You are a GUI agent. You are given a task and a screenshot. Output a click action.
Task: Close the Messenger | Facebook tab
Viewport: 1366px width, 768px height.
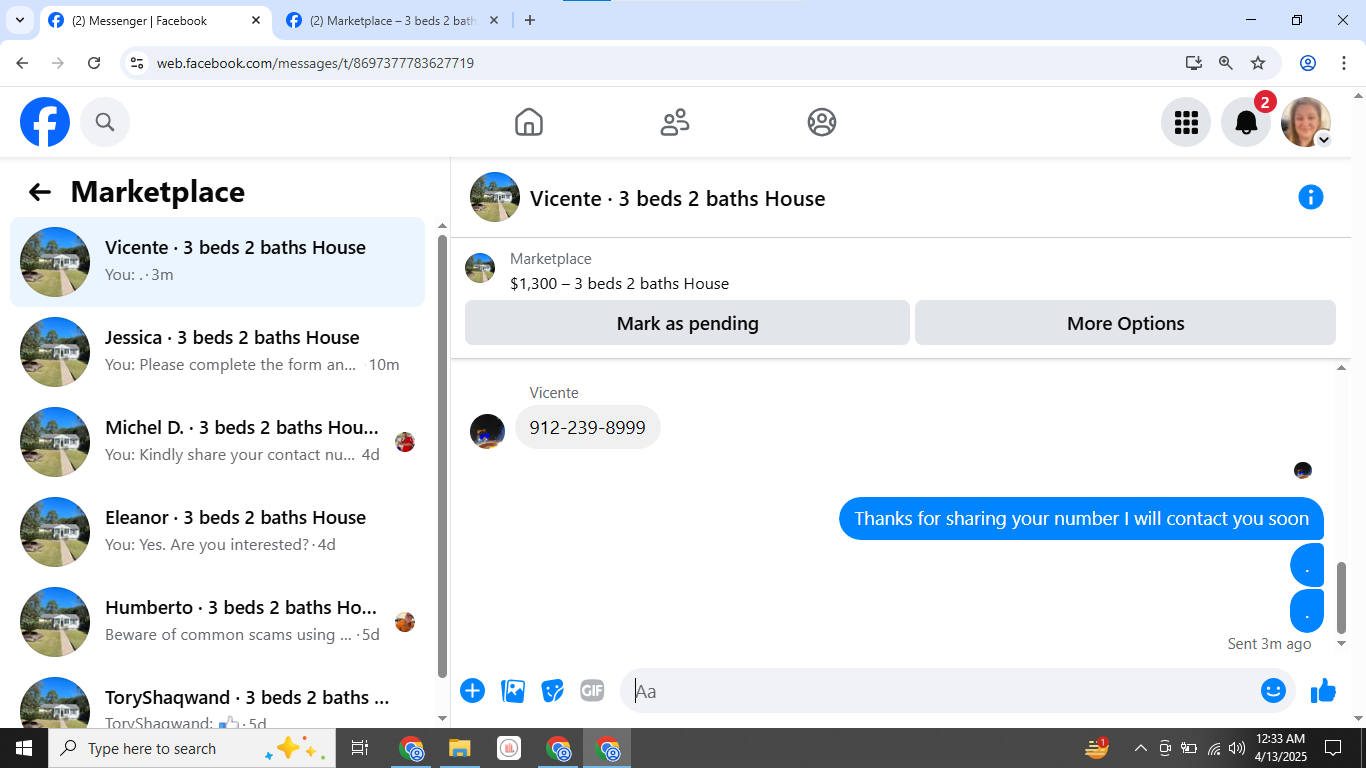pyautogui.click(x=256, y=20)
